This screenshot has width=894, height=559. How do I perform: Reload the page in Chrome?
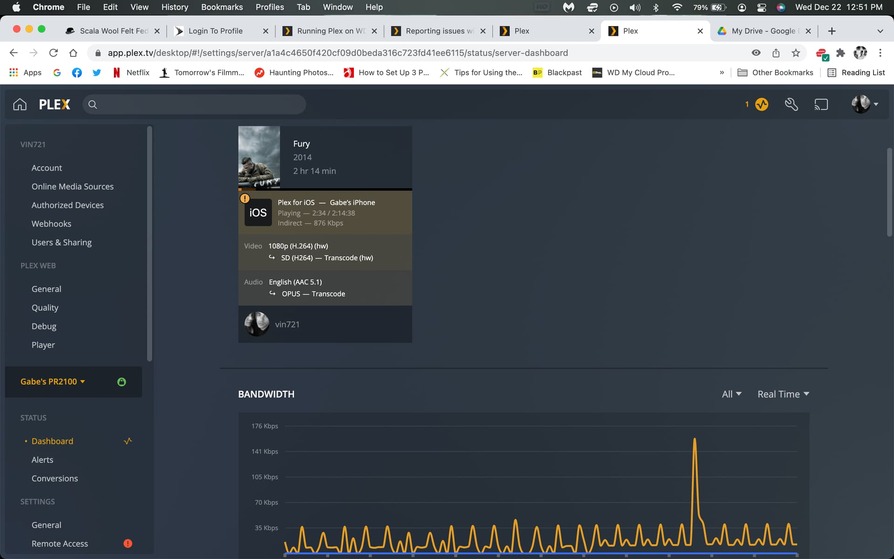53,52
